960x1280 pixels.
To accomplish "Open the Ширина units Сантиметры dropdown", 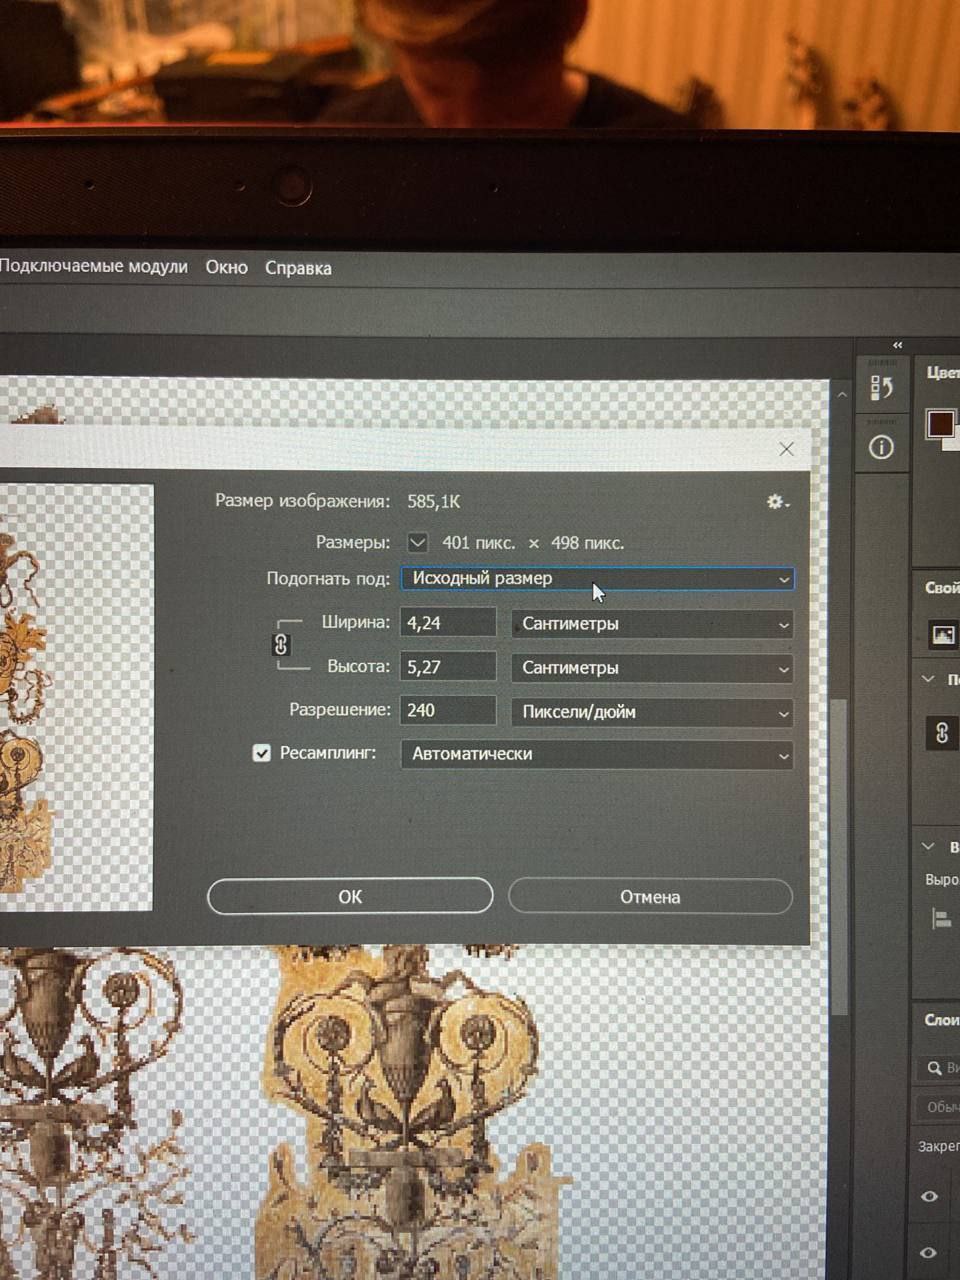I will [x=652, y=623].
